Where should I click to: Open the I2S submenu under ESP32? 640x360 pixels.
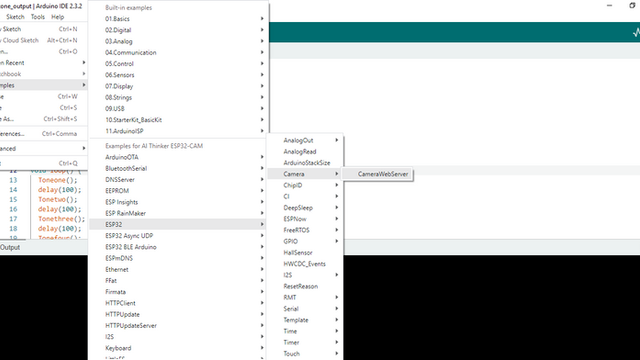(x=305, y=275)
